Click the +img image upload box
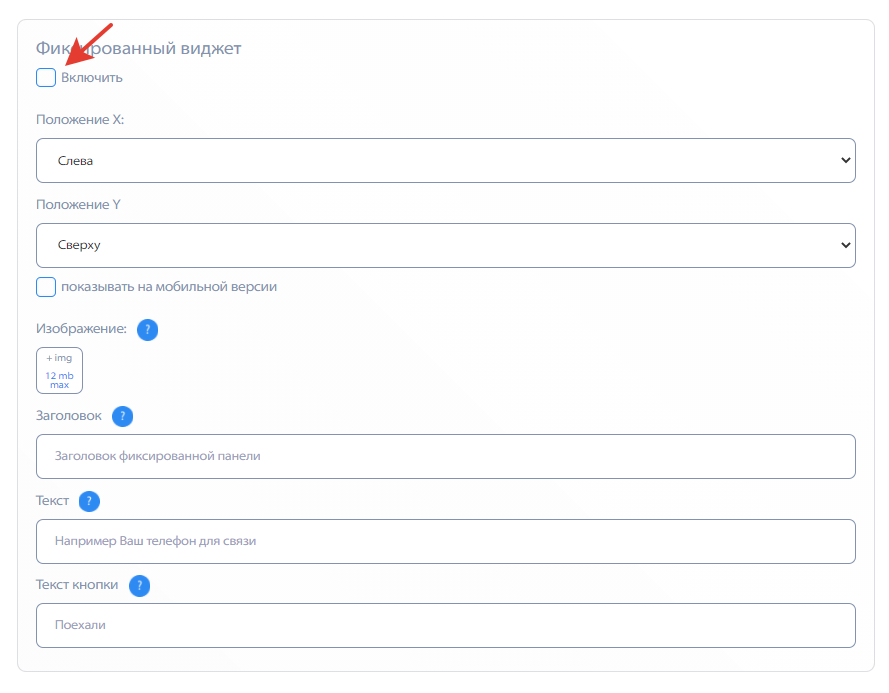This screenshot has width=889, height=693. click(60, 370)
